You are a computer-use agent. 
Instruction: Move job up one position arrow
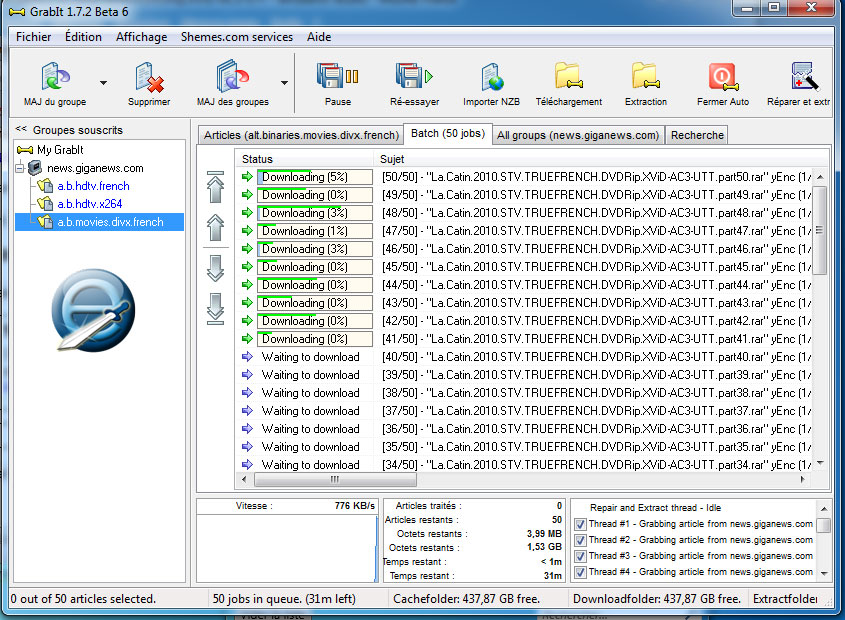215,227
